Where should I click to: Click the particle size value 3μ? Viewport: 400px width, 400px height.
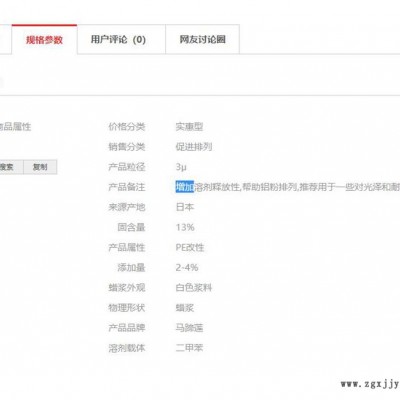[x=181, y=167]
